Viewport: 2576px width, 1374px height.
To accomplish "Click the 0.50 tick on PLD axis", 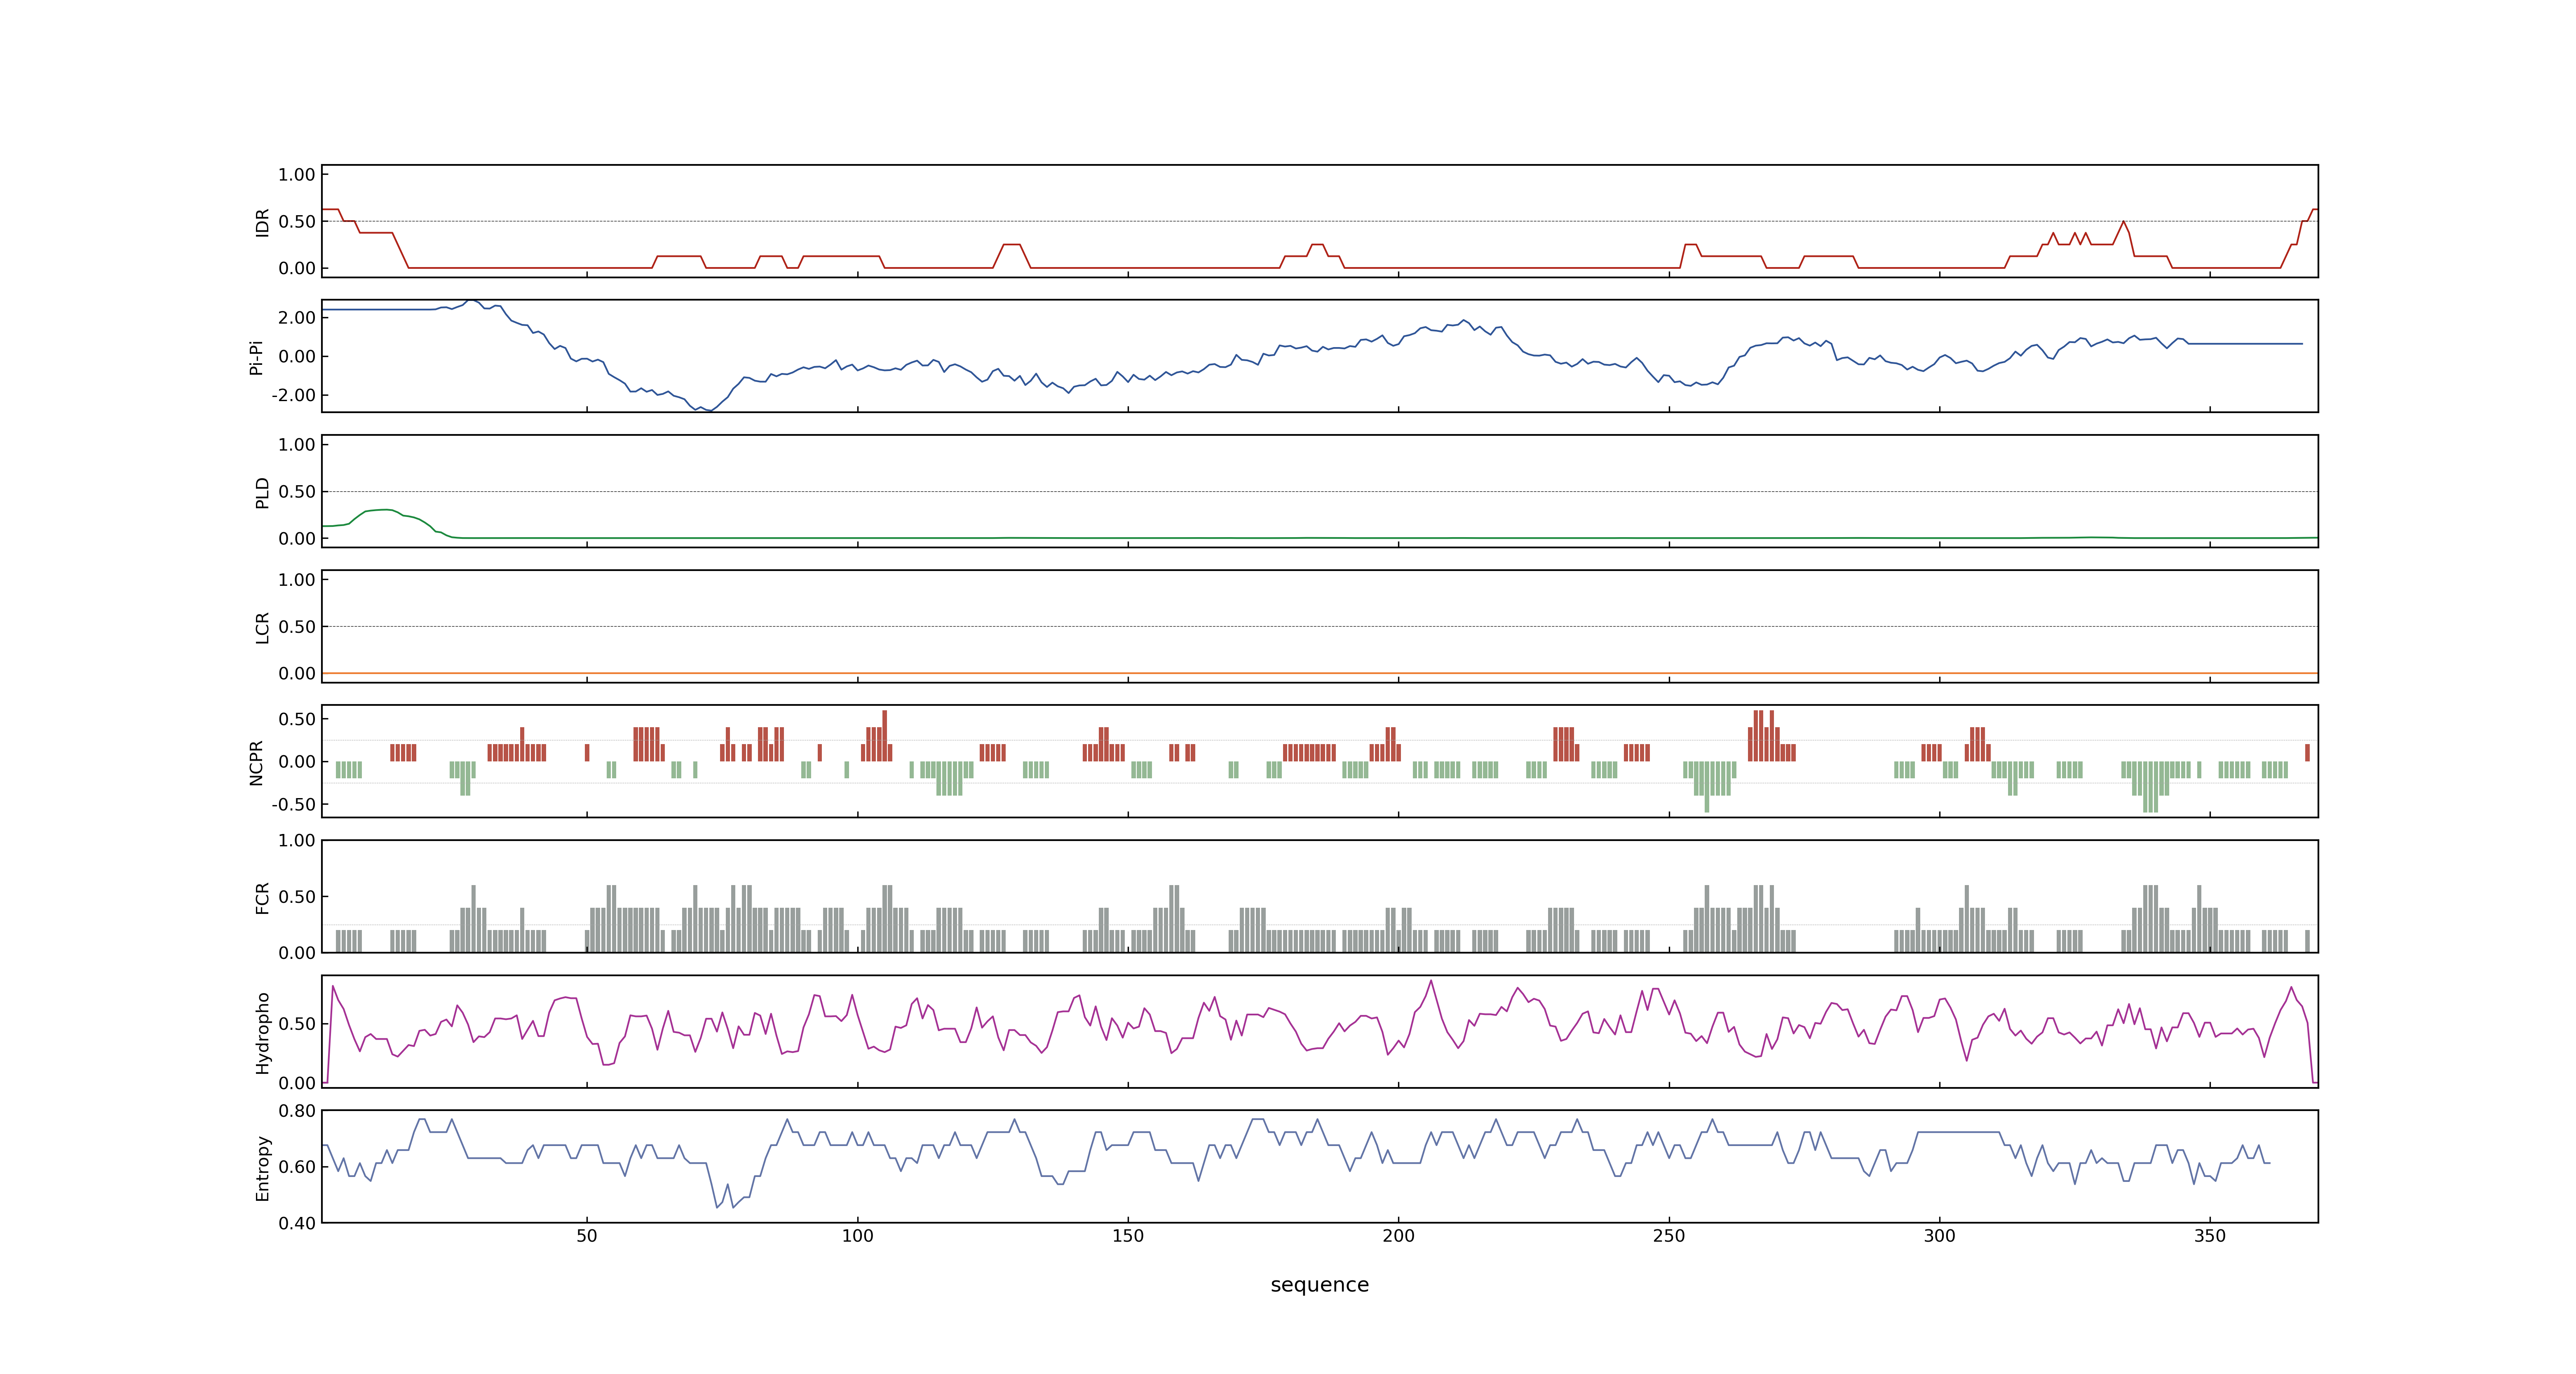I will pyautogui.click(x=297, y=492).
